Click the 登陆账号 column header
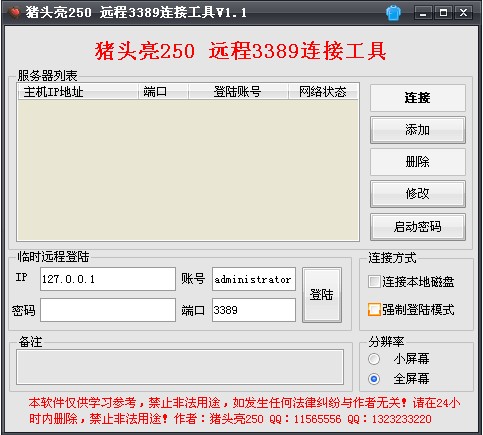 click(238, 92)
